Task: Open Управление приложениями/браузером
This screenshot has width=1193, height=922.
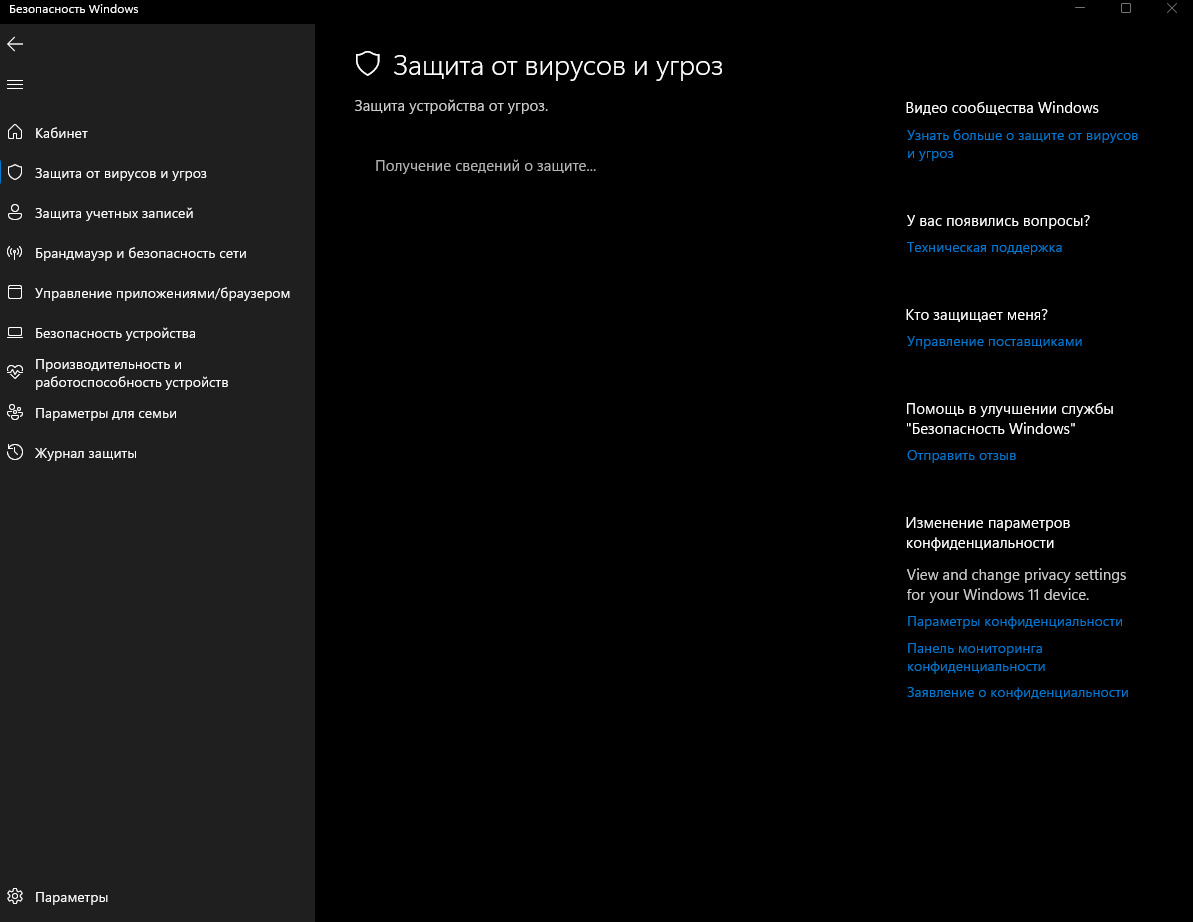Action: [x=157, y=293]
